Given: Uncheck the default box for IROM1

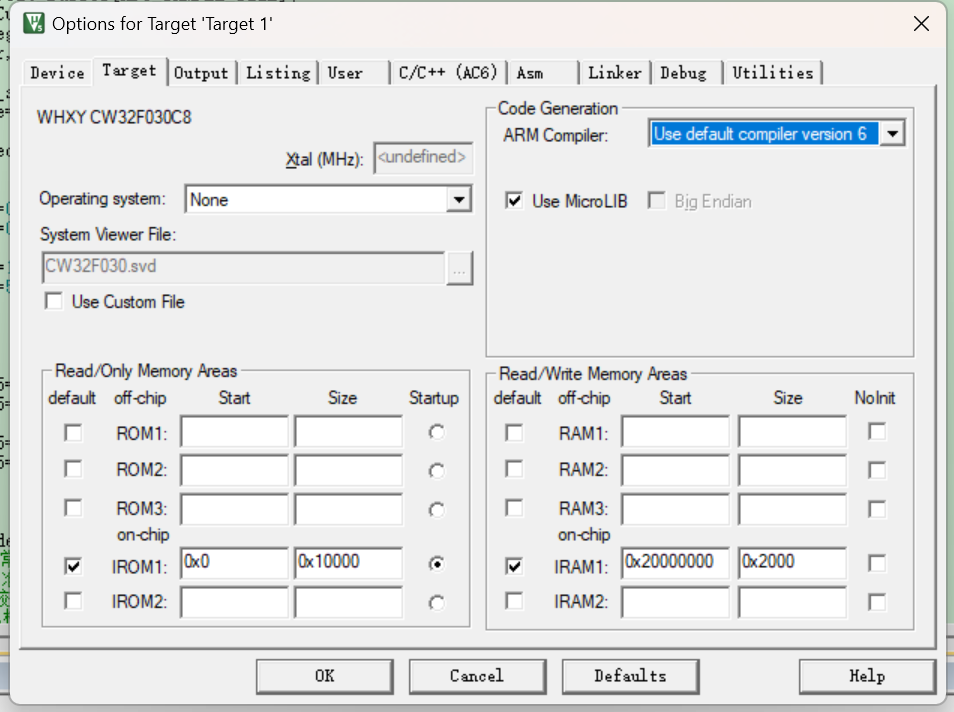Looking at the screenshot, I should 73,566.
